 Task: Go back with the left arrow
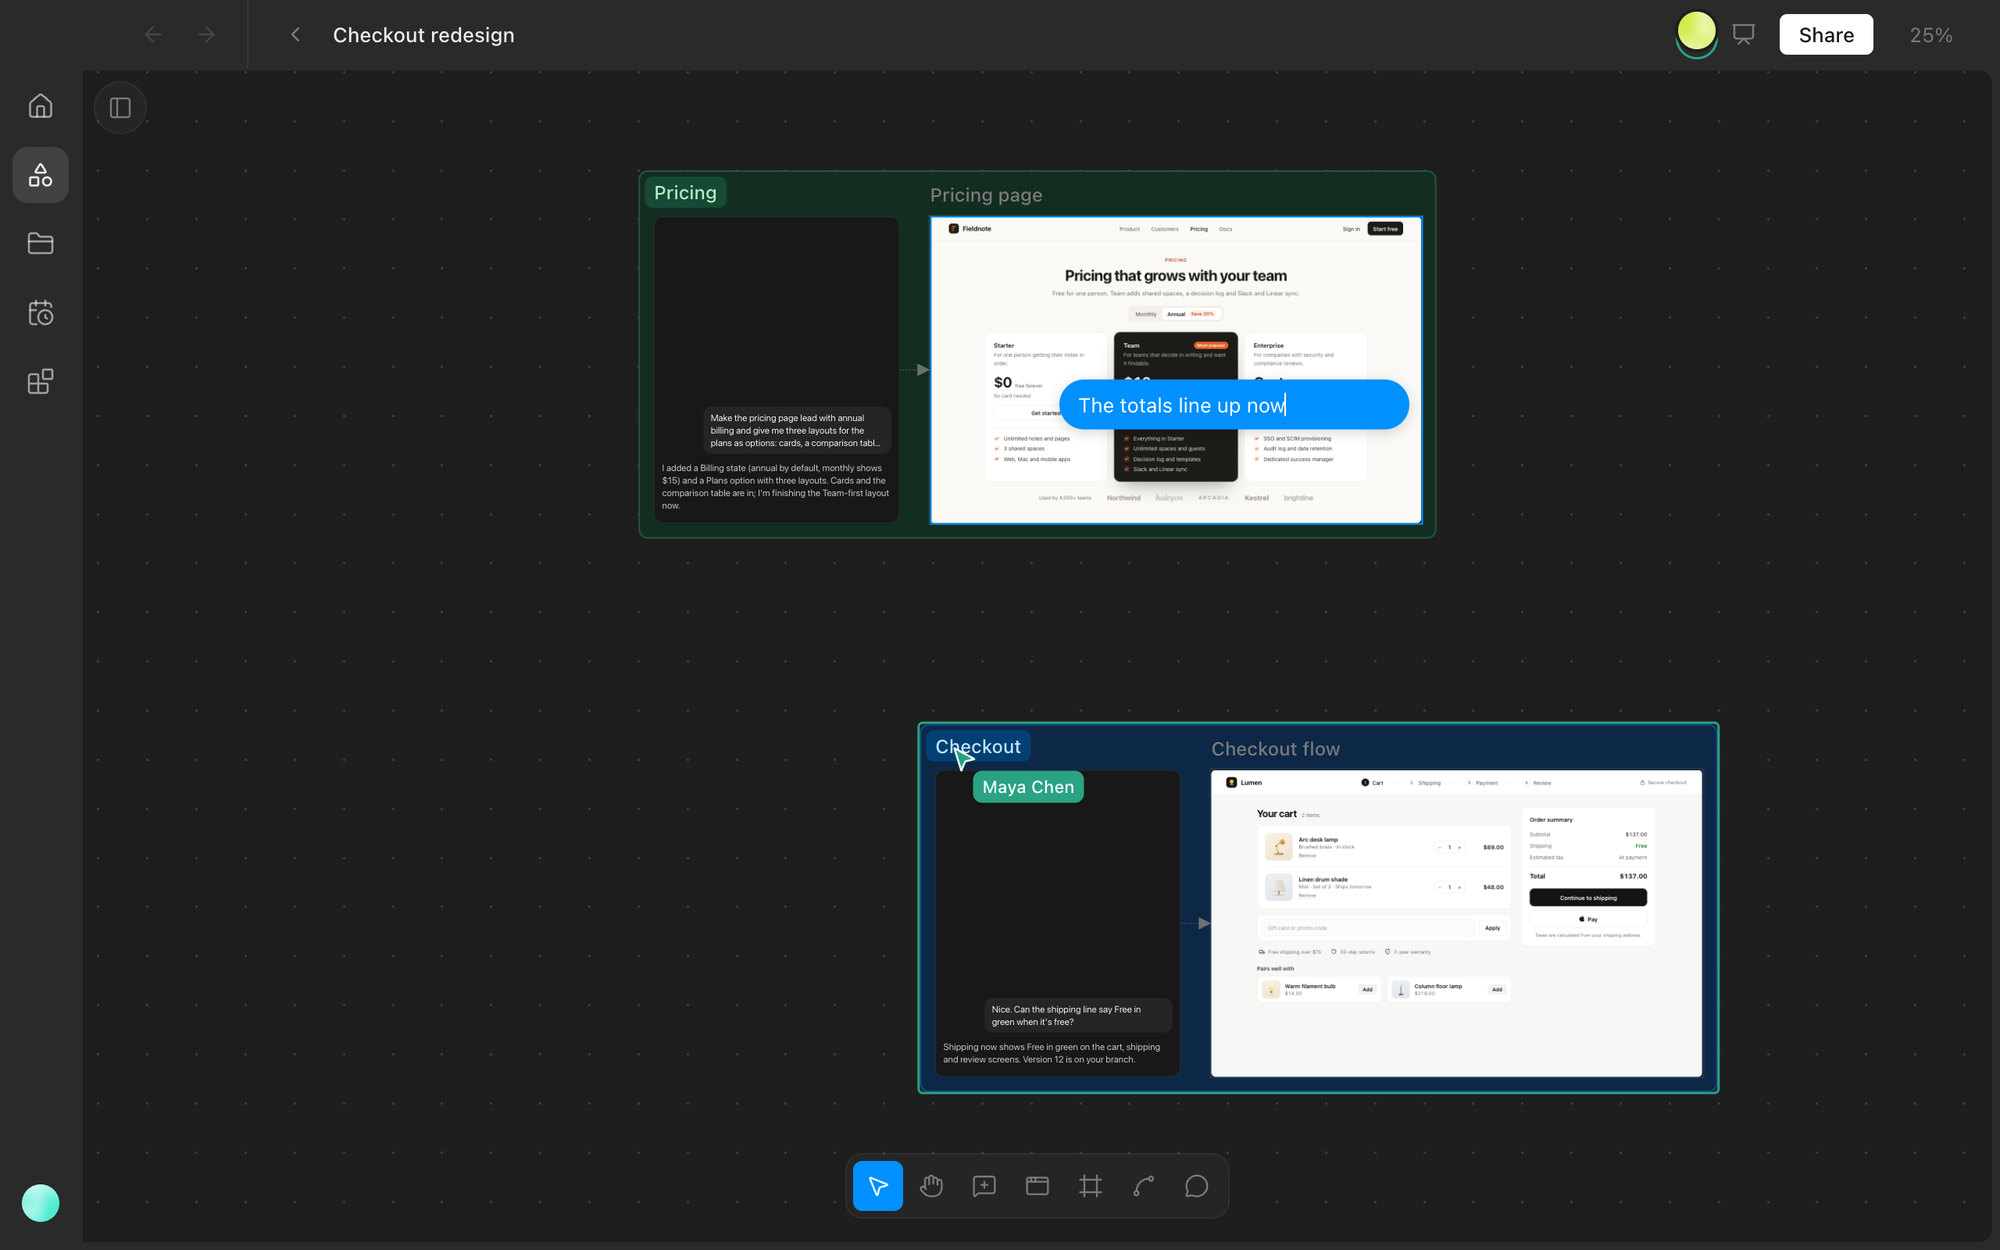pyautogui.click(x=153, y=35)
